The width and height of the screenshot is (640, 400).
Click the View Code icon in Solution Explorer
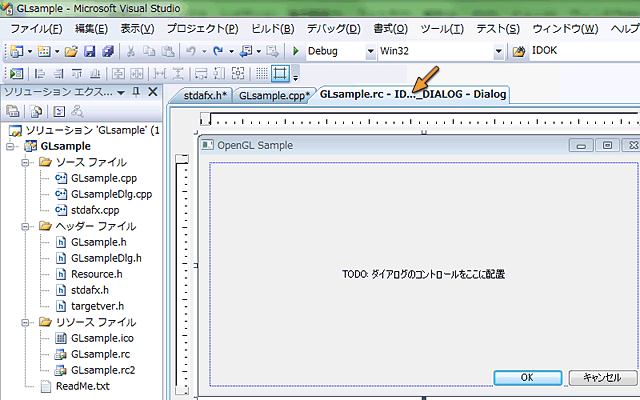tap(59, 111)
